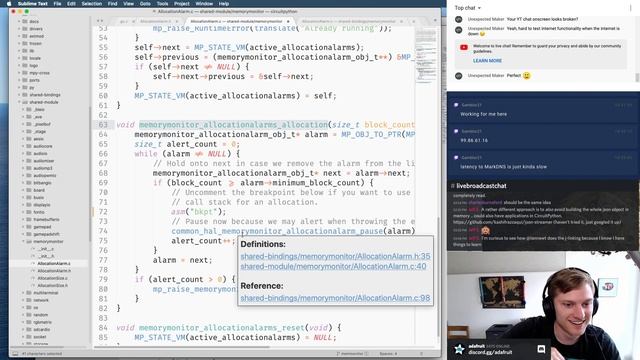
Task: Click the gamepadshift folder icon
Action: coord(29,234)
